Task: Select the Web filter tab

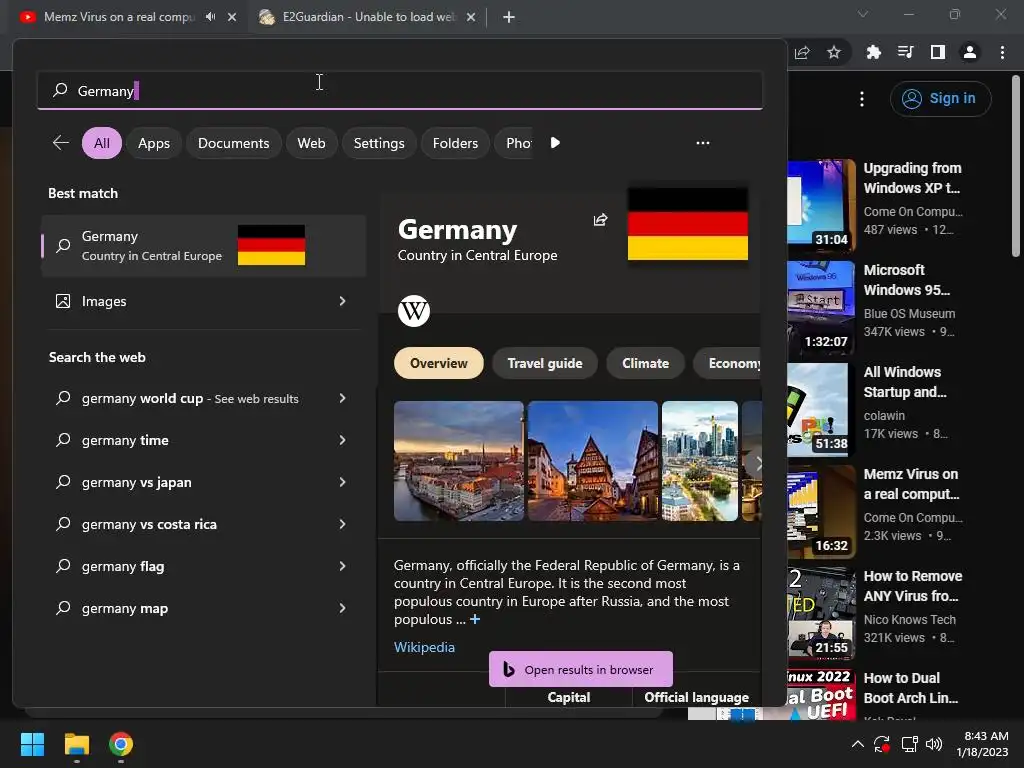Action: [x=312, y=143]
